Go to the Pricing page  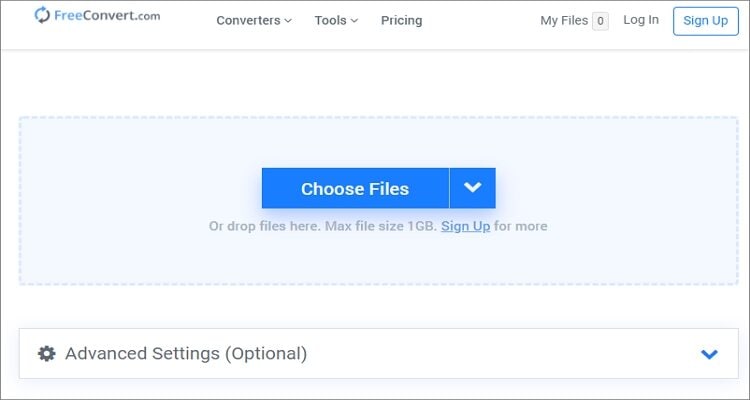[401, 20]
